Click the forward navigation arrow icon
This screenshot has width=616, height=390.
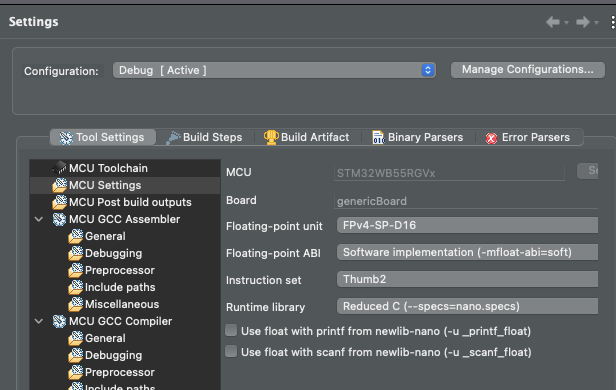(x=583, y=22)
